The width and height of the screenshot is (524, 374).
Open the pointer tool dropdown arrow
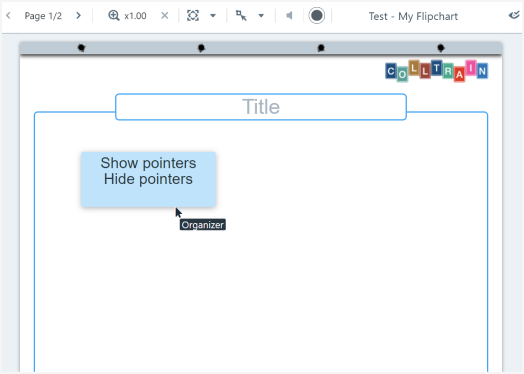tap(261, 16)
